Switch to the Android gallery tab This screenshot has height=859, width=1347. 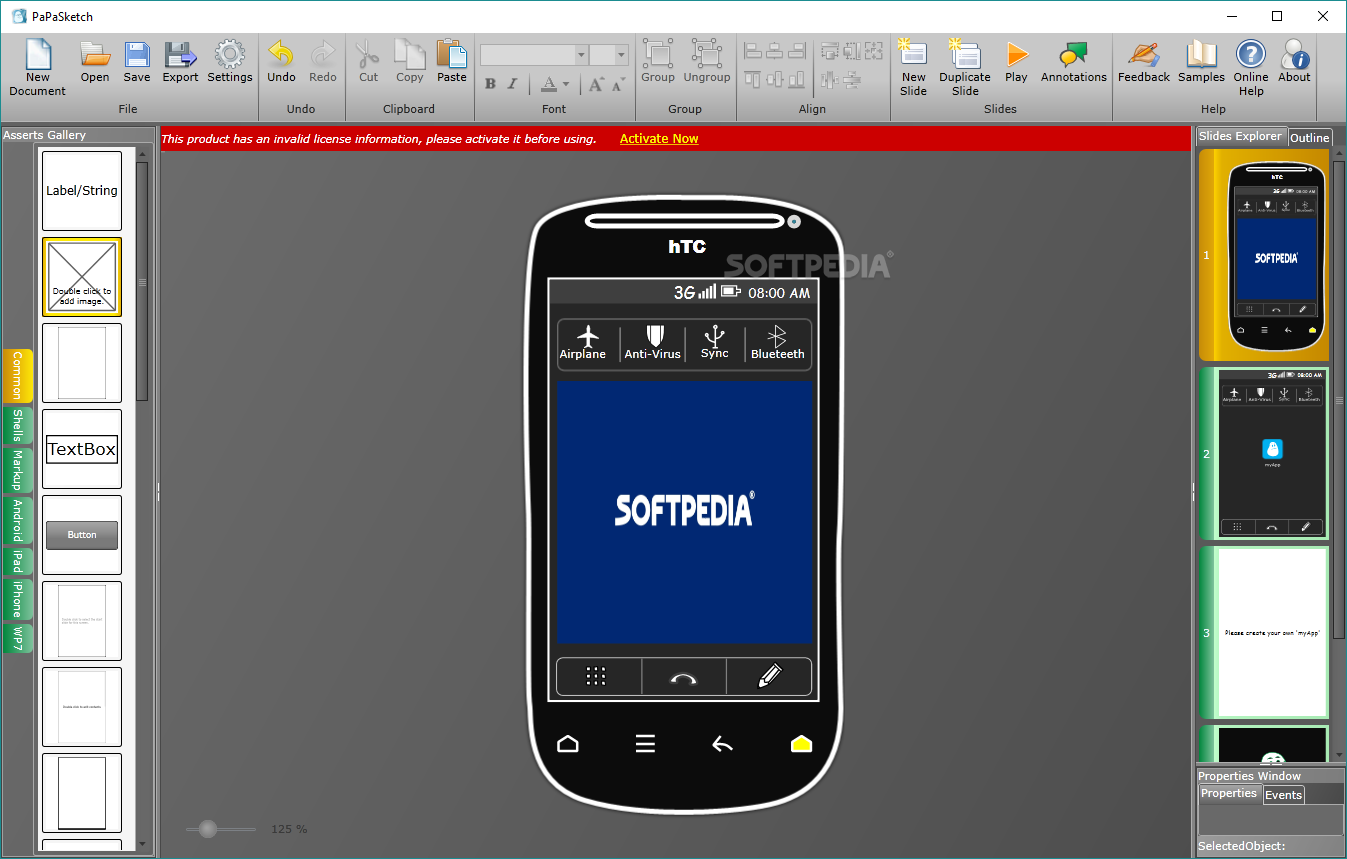coord(18,520)
